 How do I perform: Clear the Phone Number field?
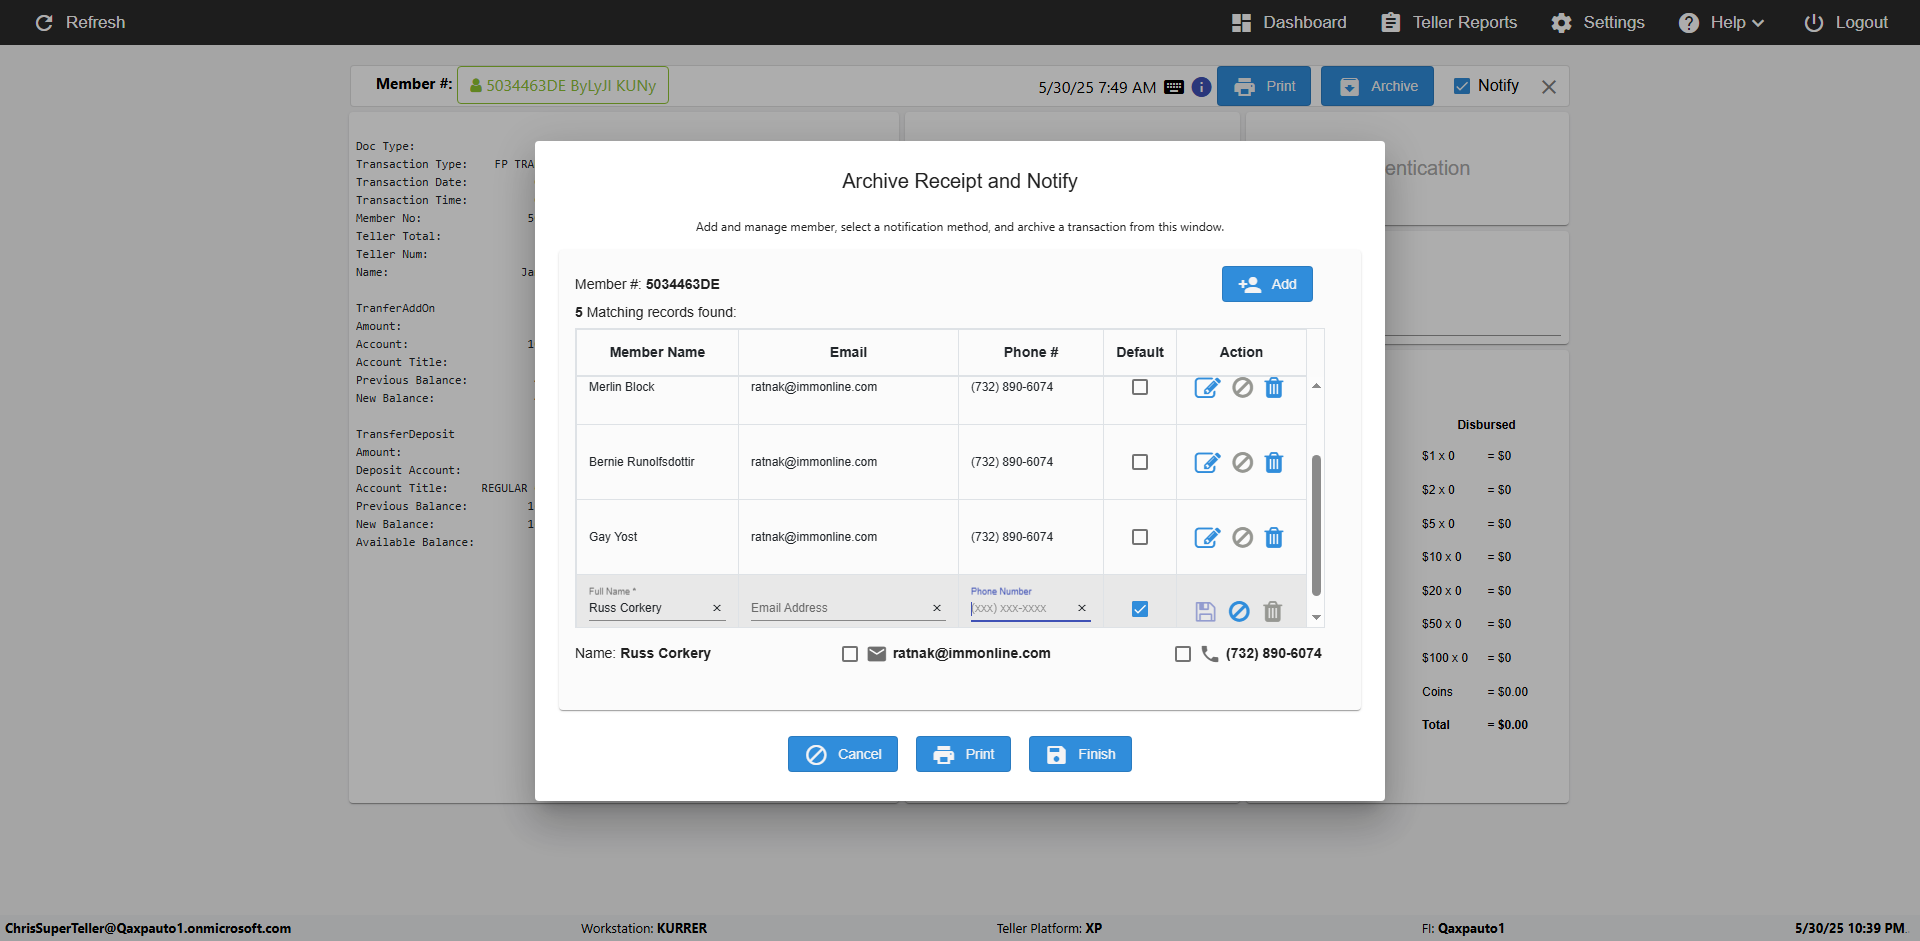pos(1082,608)
